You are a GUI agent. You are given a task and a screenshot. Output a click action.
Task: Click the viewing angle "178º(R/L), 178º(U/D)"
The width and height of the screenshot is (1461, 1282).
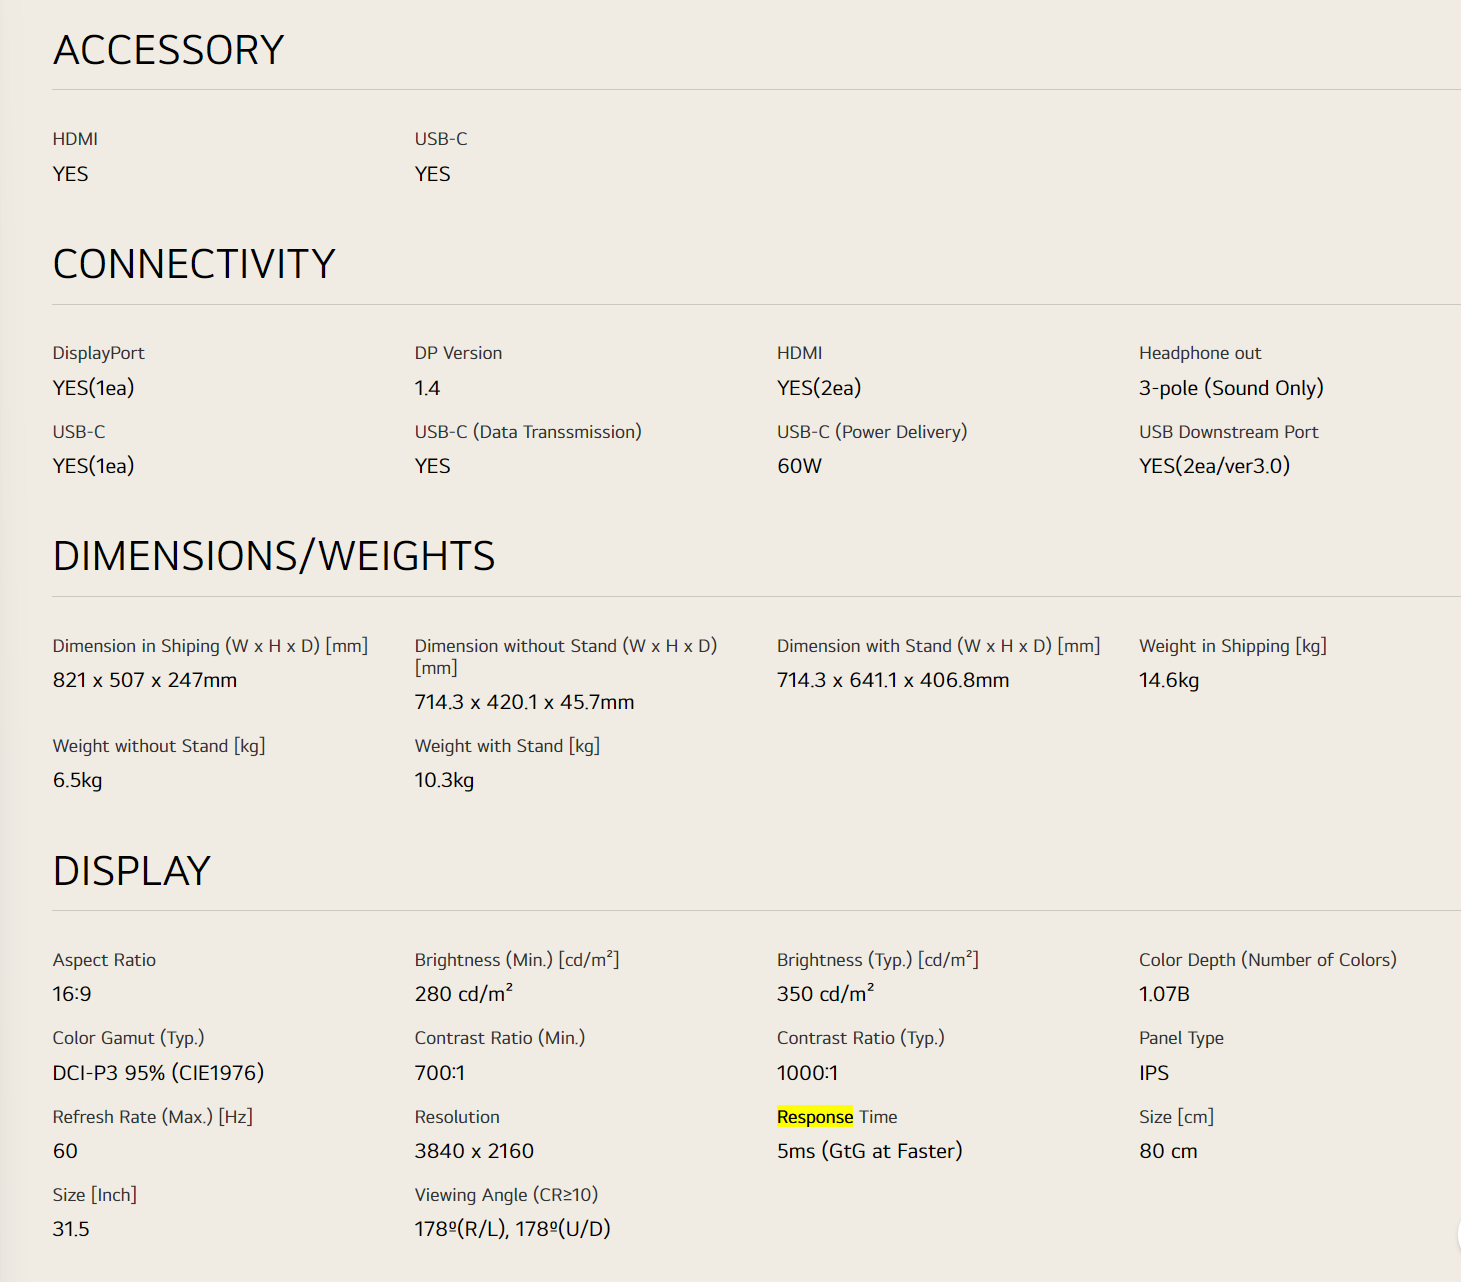click(x=513, y=1229)
